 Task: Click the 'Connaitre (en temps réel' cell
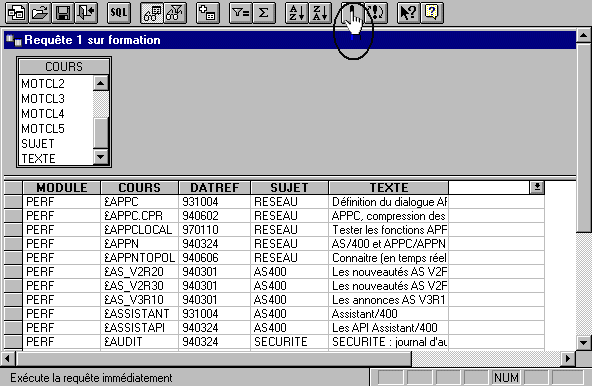(388, 258)
